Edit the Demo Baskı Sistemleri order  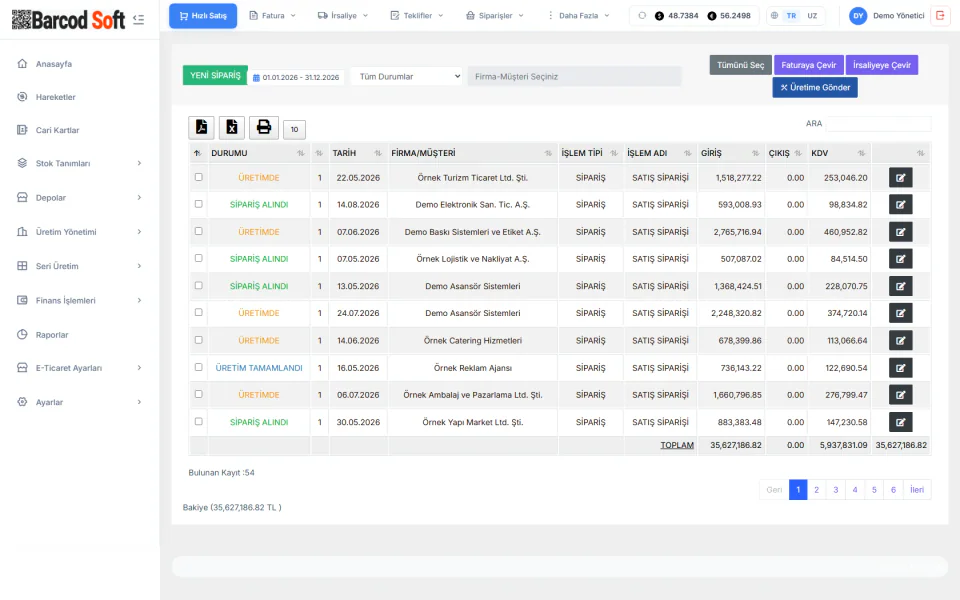[x=901, y=232]
